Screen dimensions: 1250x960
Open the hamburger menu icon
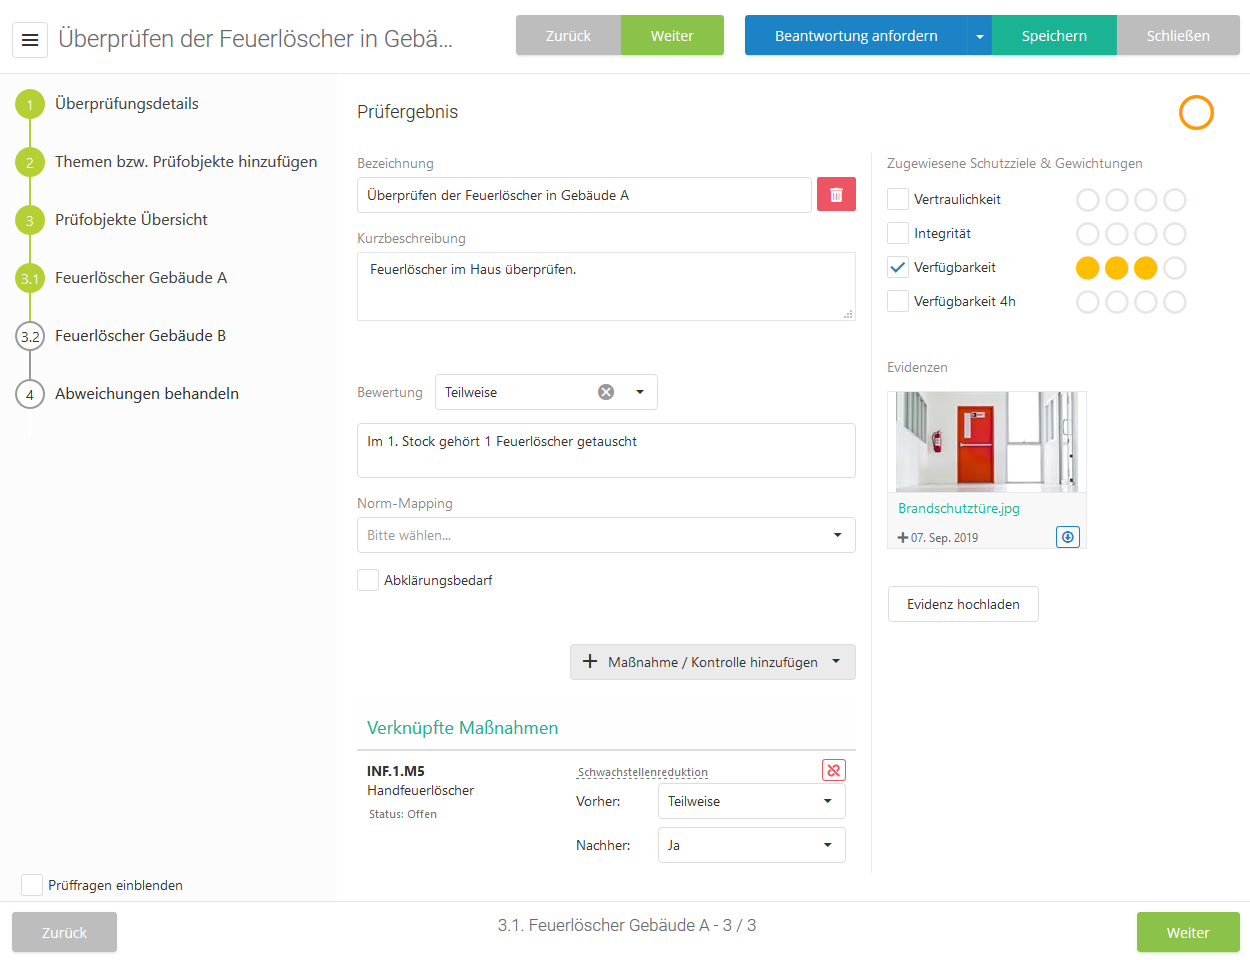click(30, 40)
